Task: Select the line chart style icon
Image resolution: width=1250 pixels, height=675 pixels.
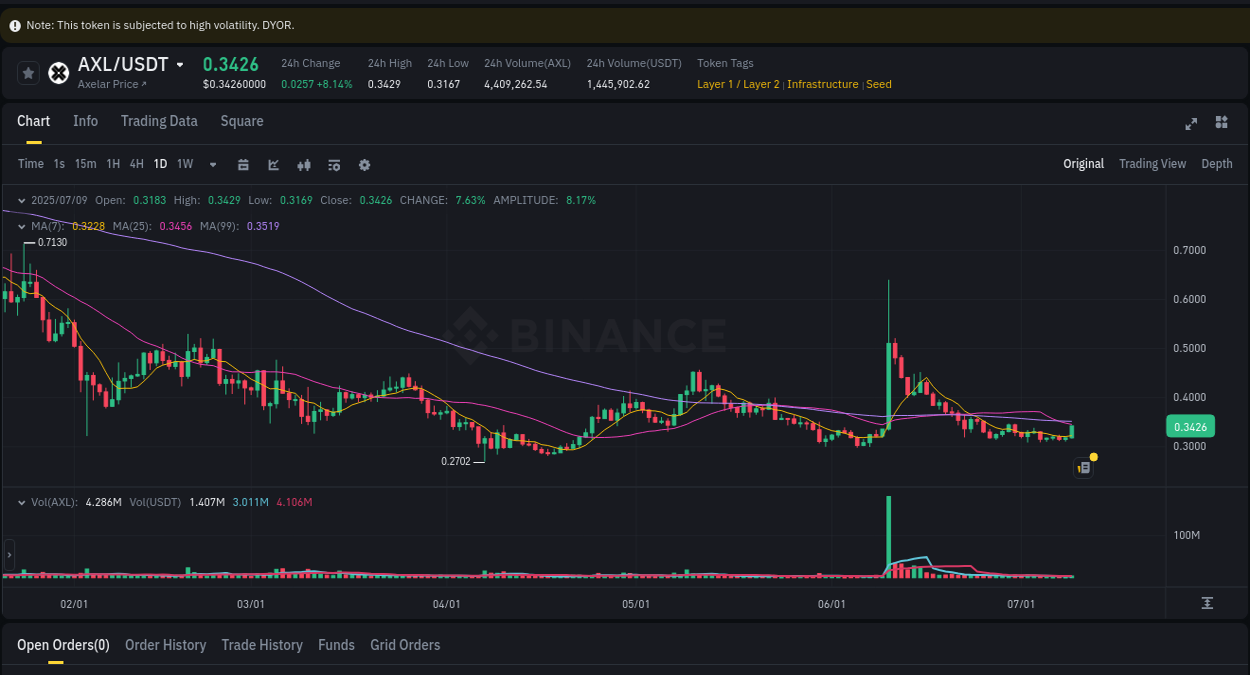Action: click(273, 164)
